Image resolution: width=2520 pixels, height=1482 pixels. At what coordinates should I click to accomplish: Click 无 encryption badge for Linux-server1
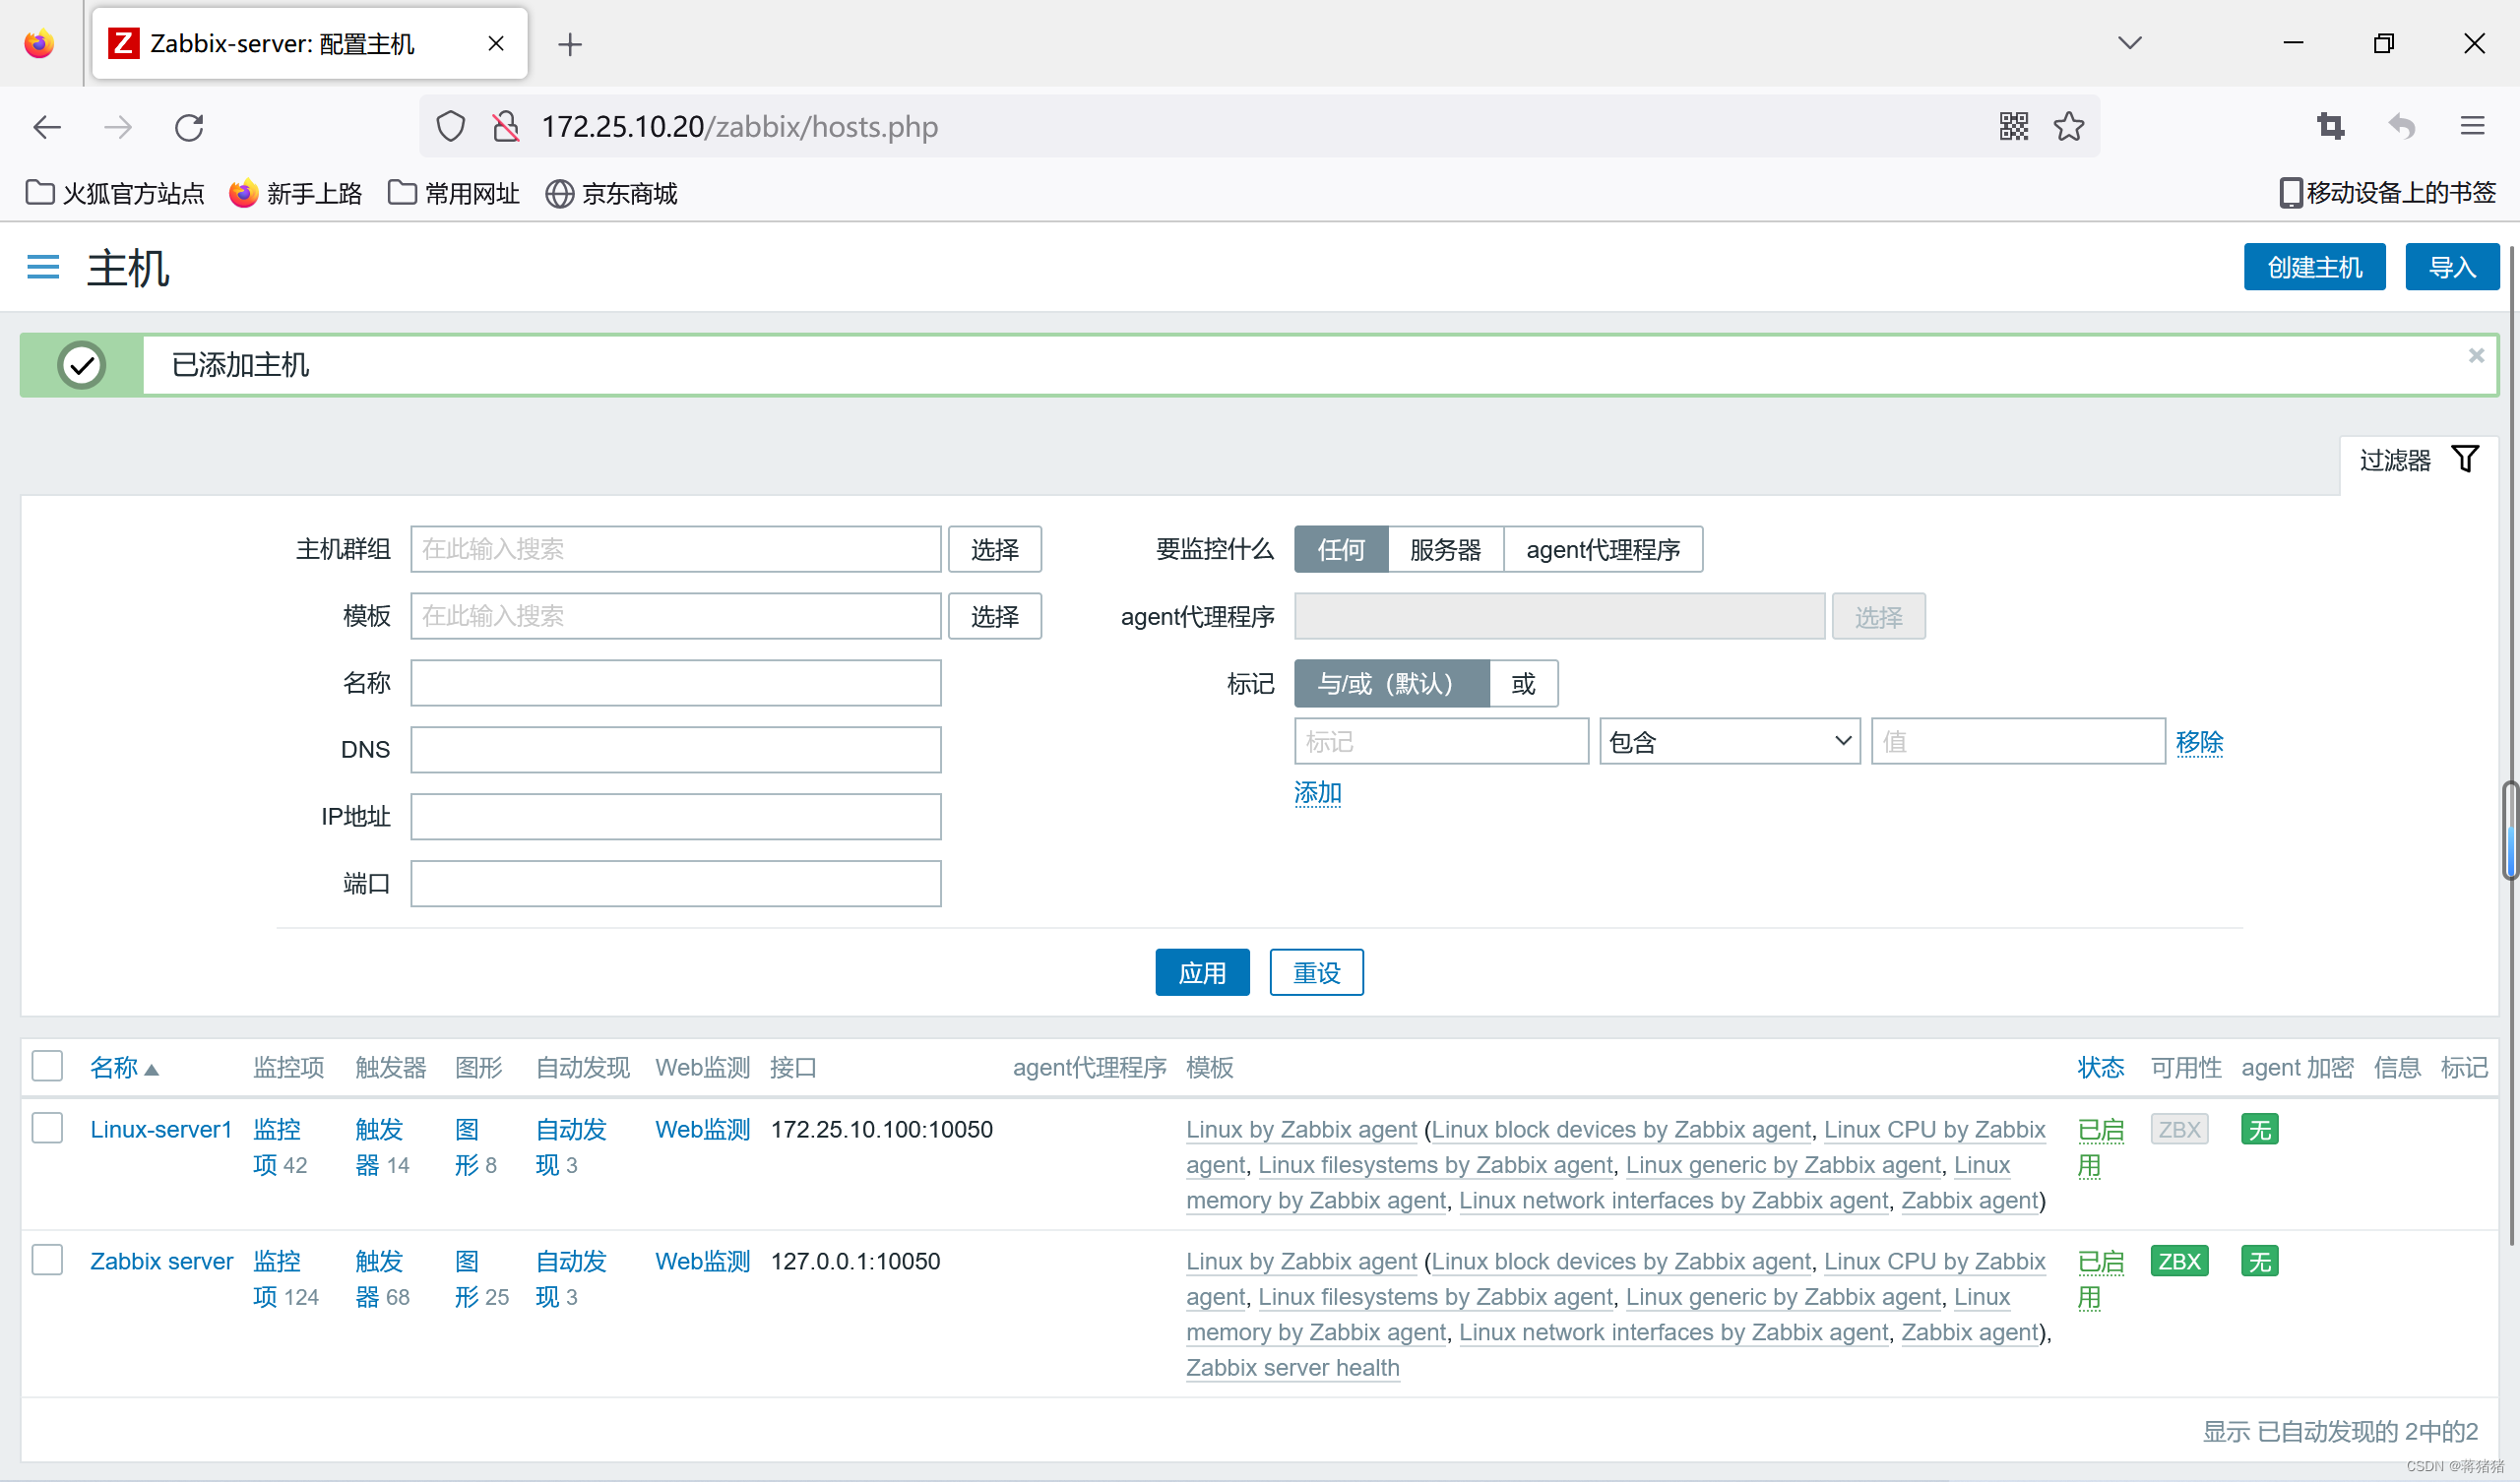2260,1129
